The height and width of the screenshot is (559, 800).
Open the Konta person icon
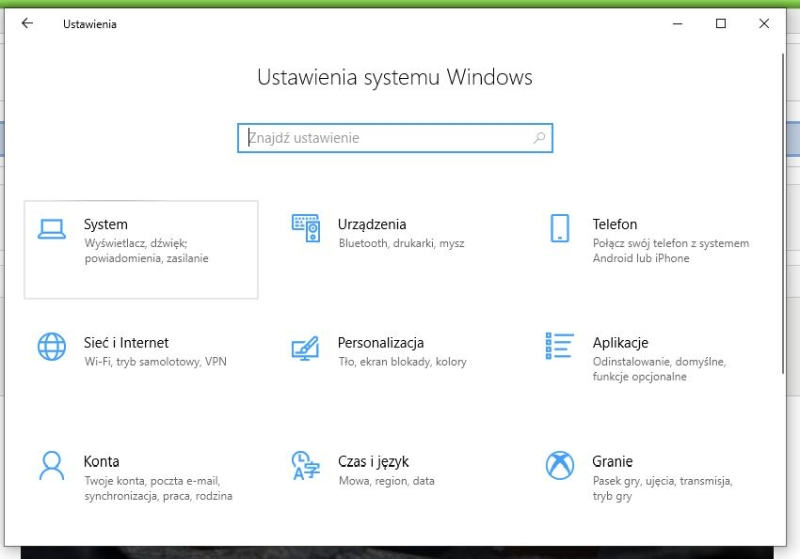pos(52,465)
